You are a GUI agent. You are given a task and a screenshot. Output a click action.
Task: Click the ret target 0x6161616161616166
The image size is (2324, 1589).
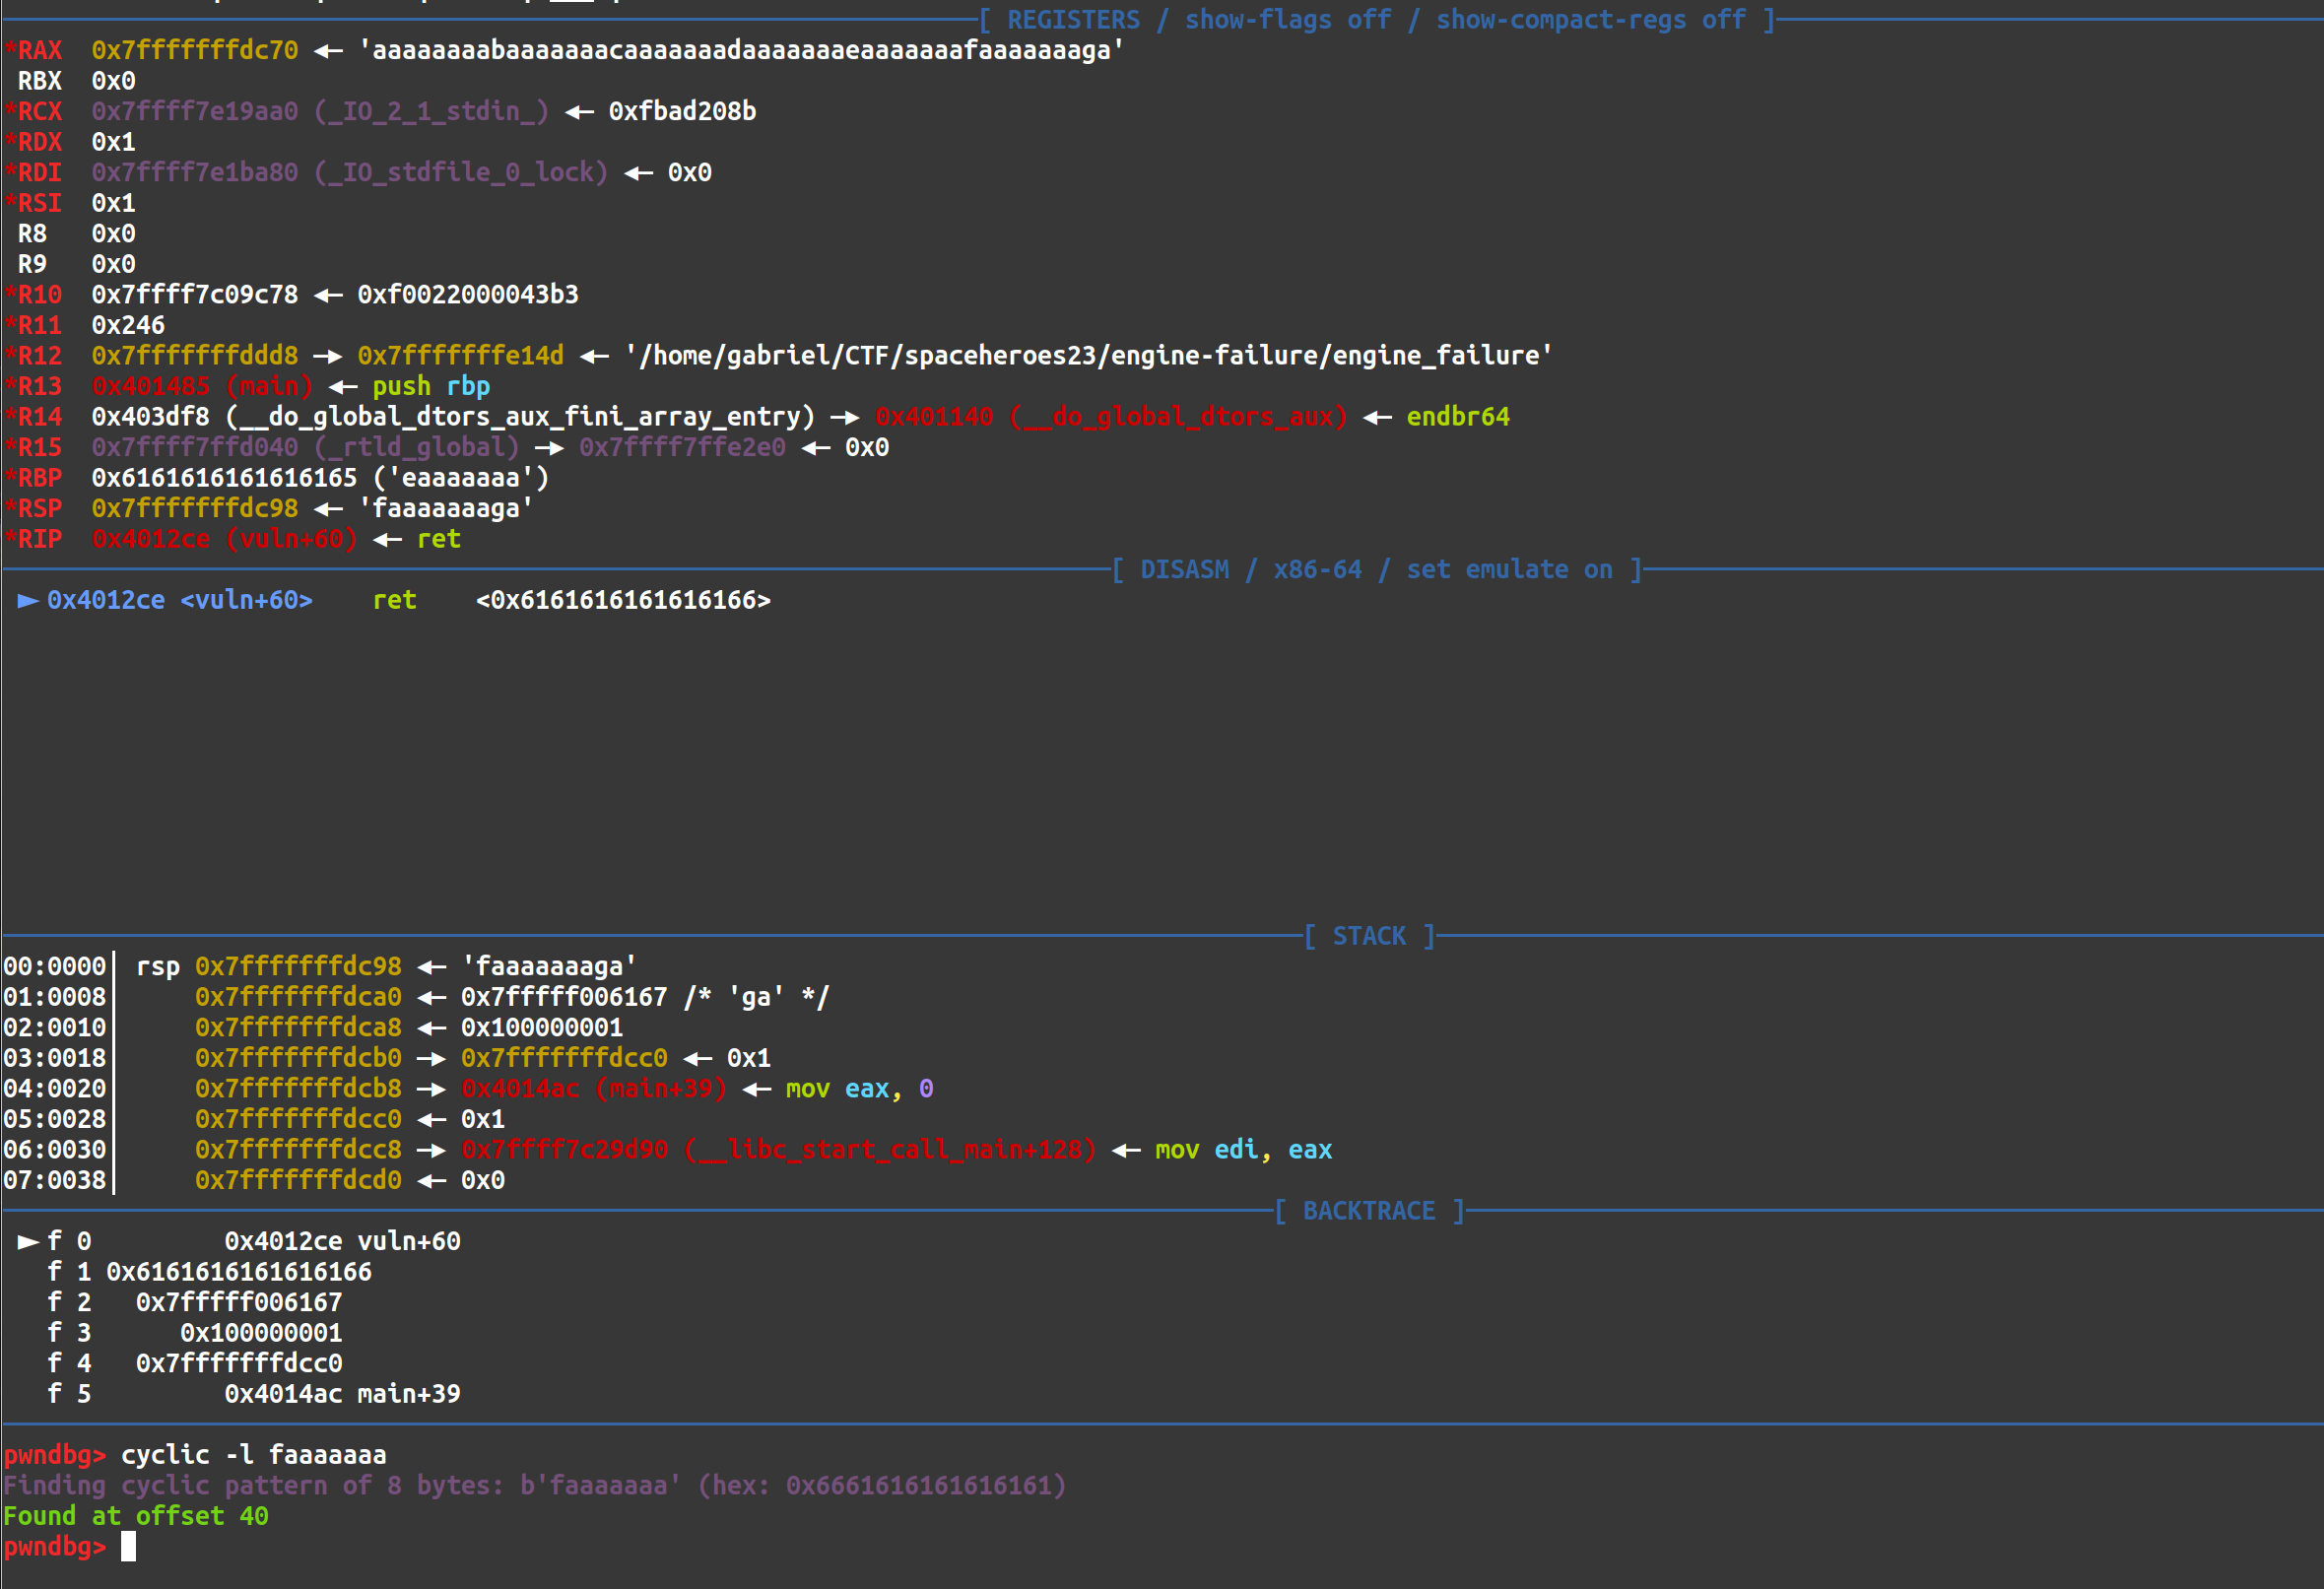click(623, 600)
